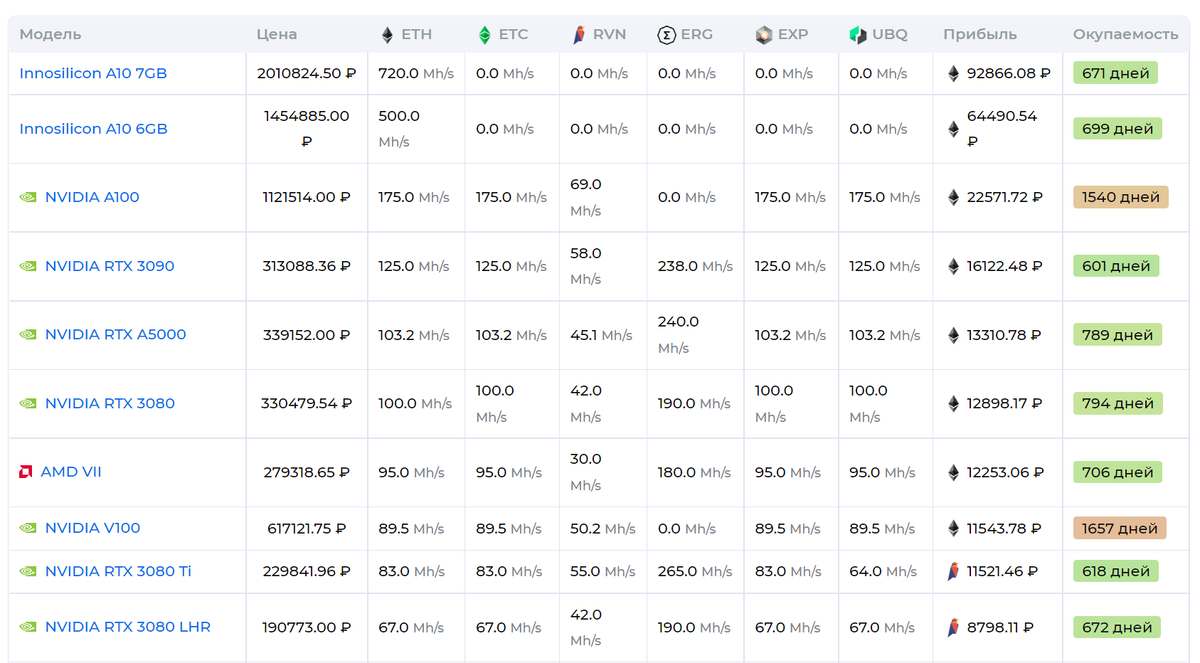Click NVIDIA logo beside RTX 3080 row
The height and width of the screenshot is (663, 1200).
tap(28, 404)
